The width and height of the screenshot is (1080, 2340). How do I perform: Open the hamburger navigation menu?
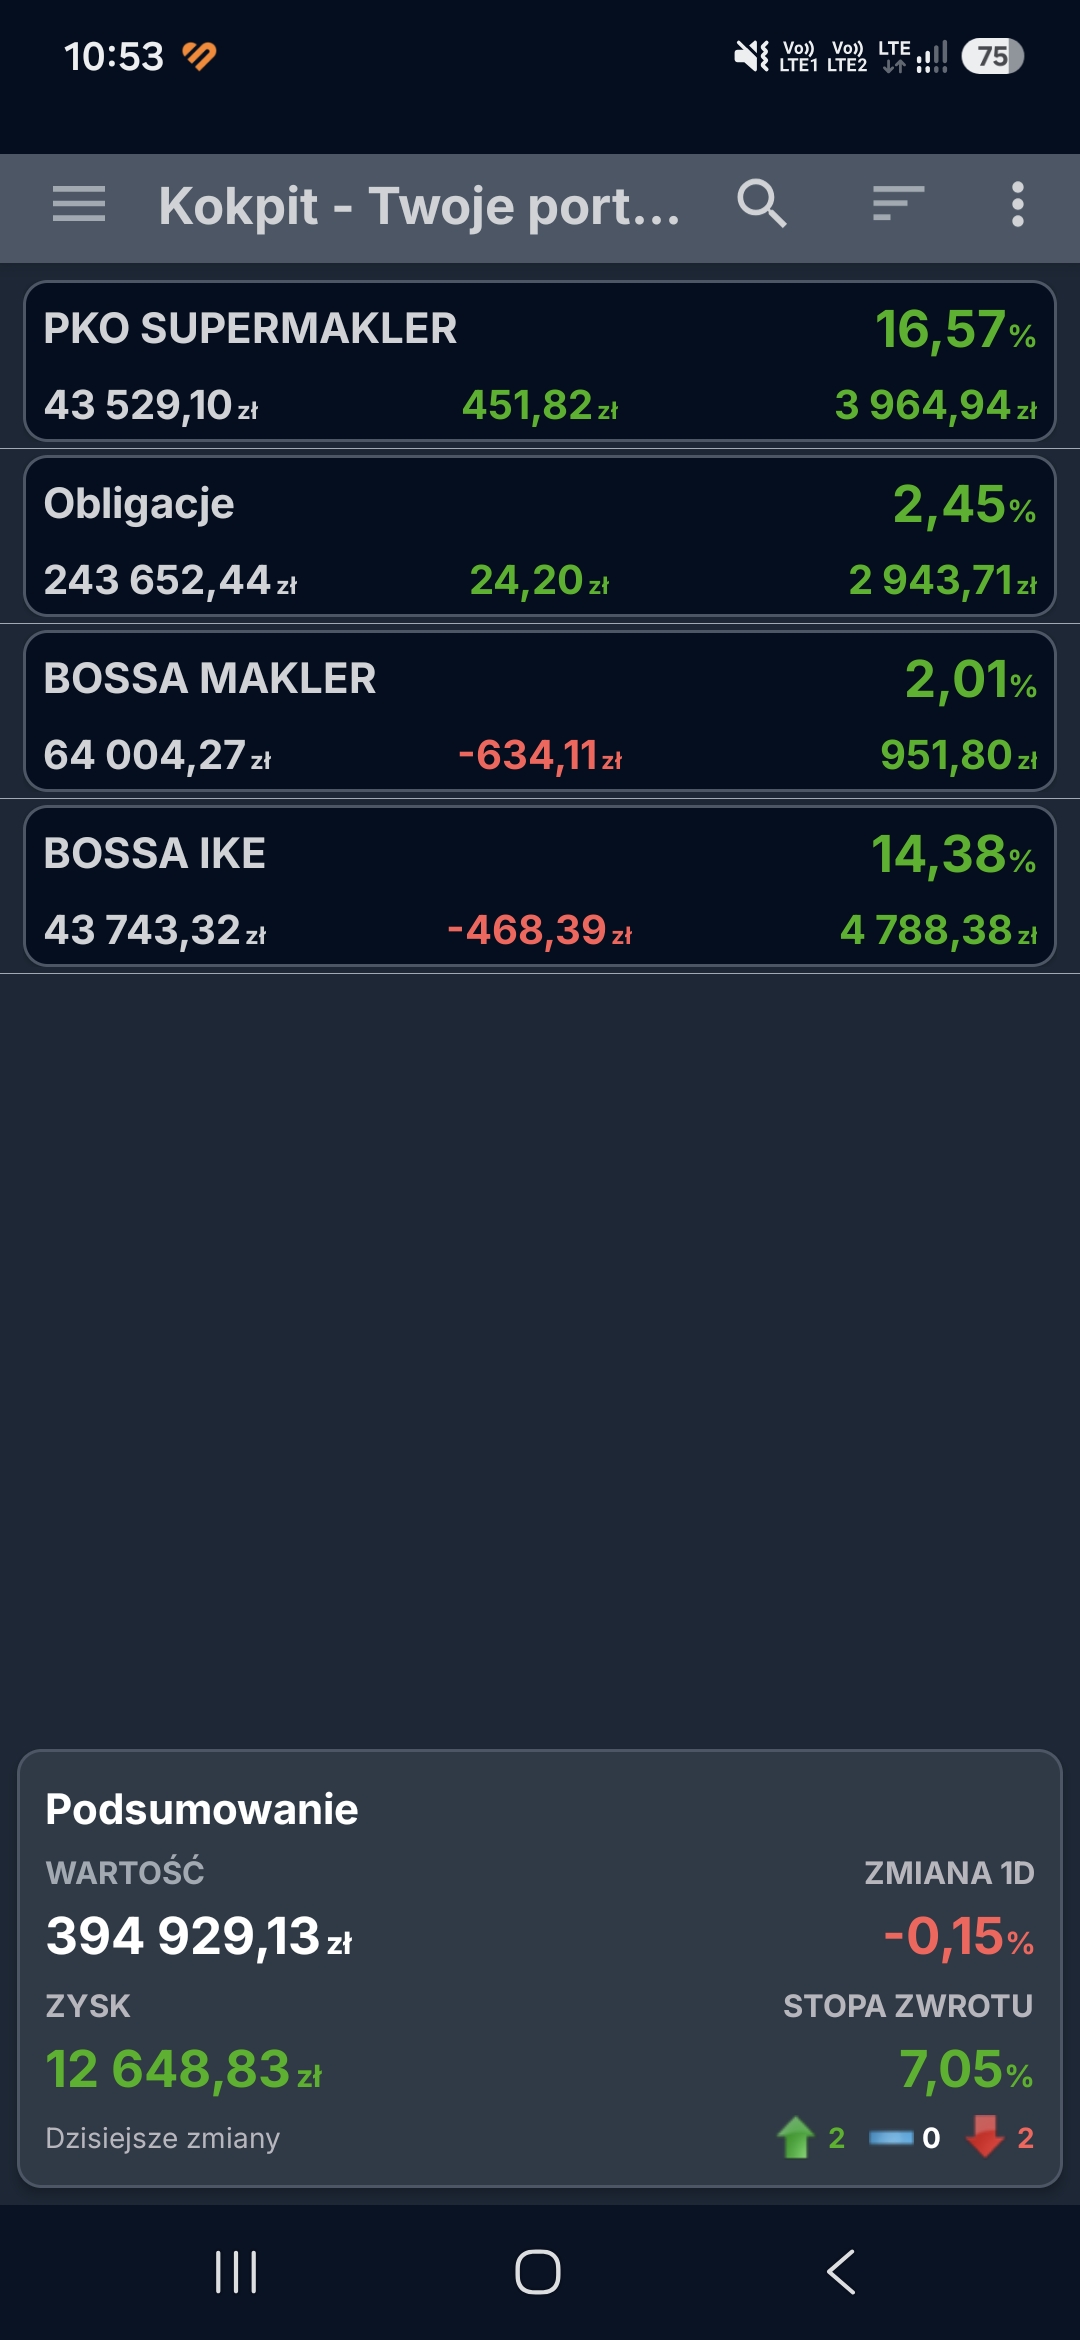[79, 204]
